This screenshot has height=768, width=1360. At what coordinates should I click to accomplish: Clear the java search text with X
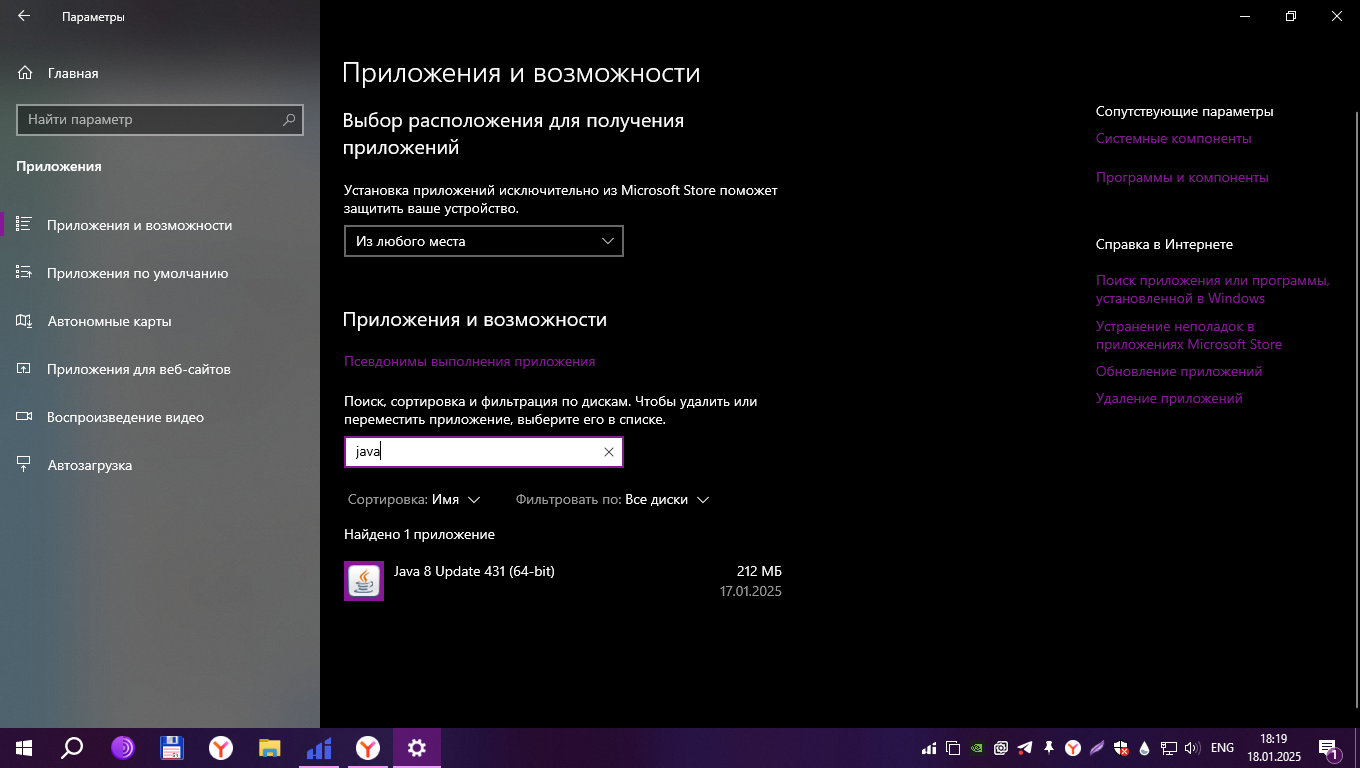coord(608,452)
